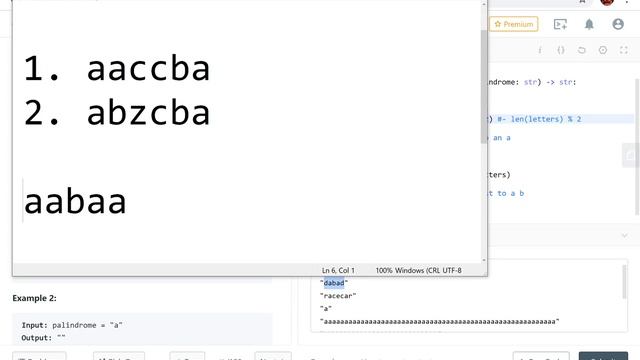Click the curly braces autocomplete icon
Screen dimensions: 640x360
(x=561, y=50)
